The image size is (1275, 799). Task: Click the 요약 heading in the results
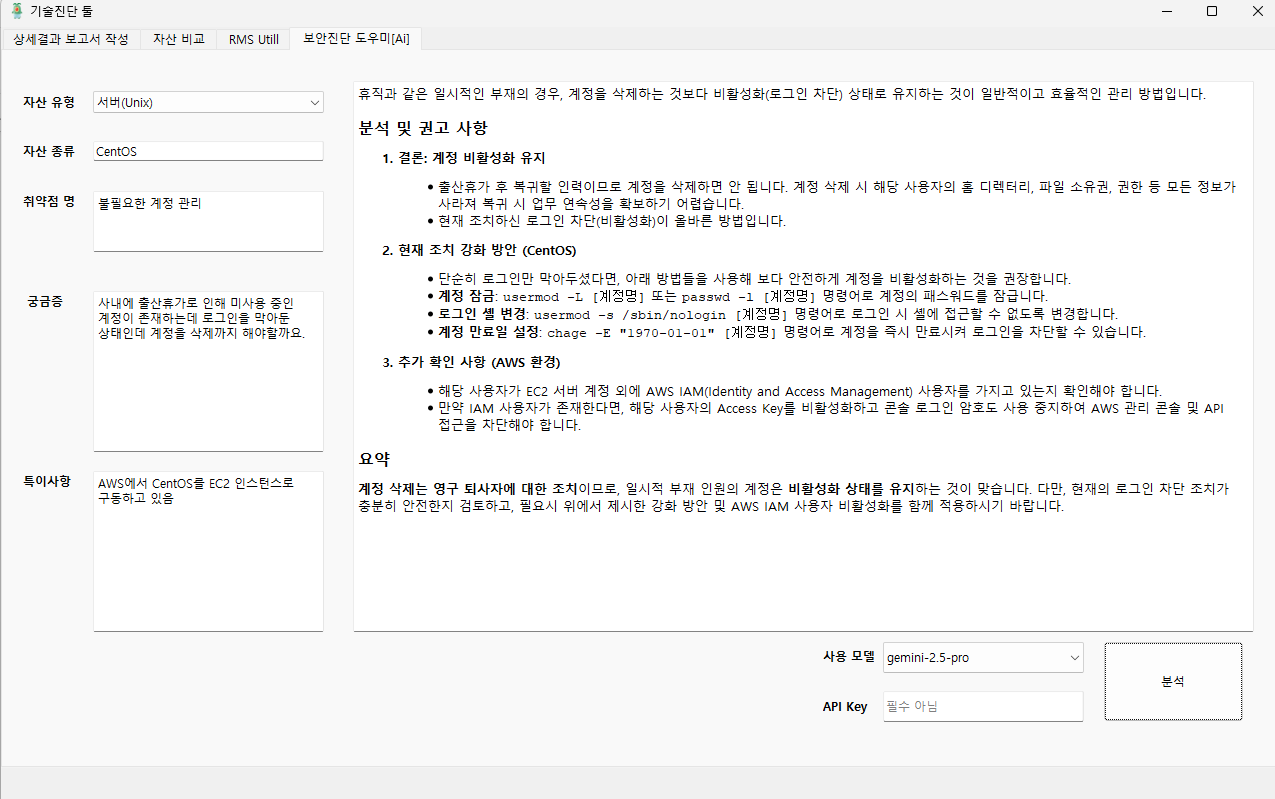374,459
